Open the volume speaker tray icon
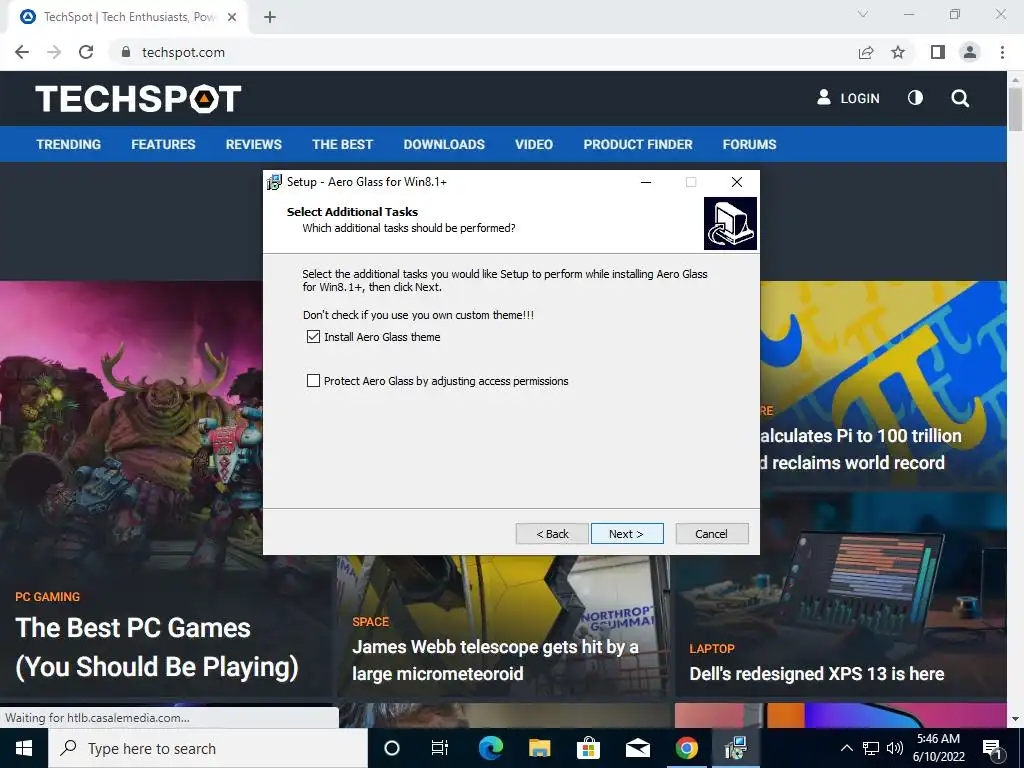This screenshot has height=768, width=1024. click(x=895, y=748)
